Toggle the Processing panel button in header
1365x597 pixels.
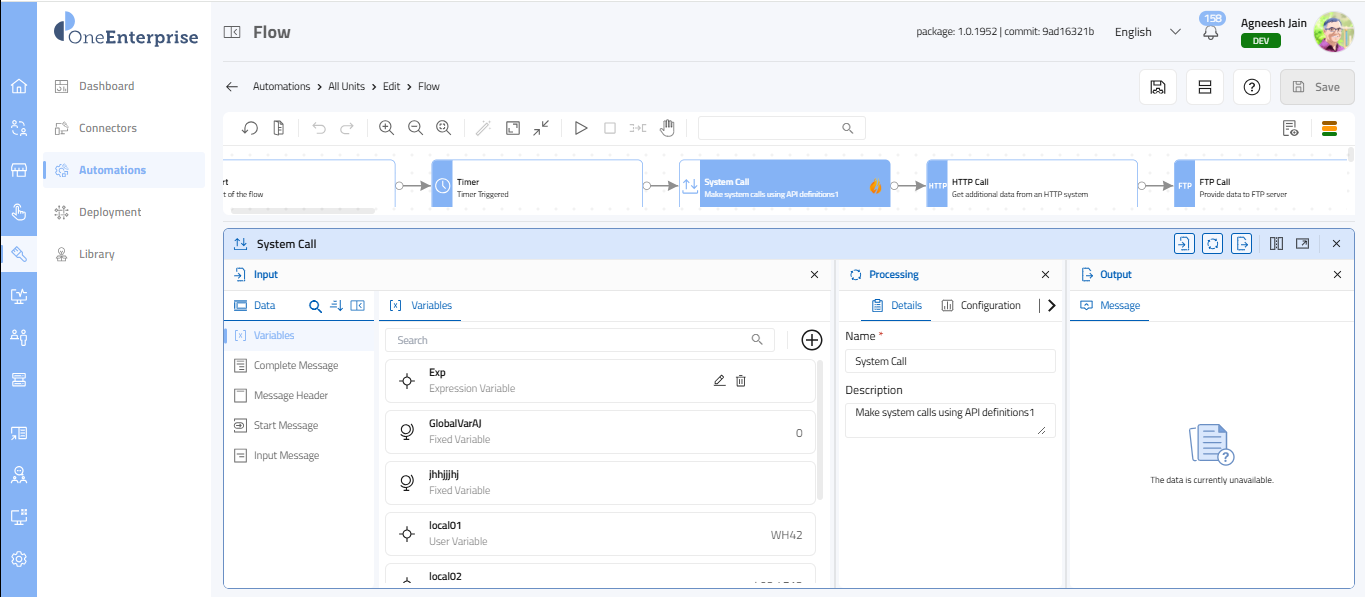pyautogui.click(x=1212, y=243)
